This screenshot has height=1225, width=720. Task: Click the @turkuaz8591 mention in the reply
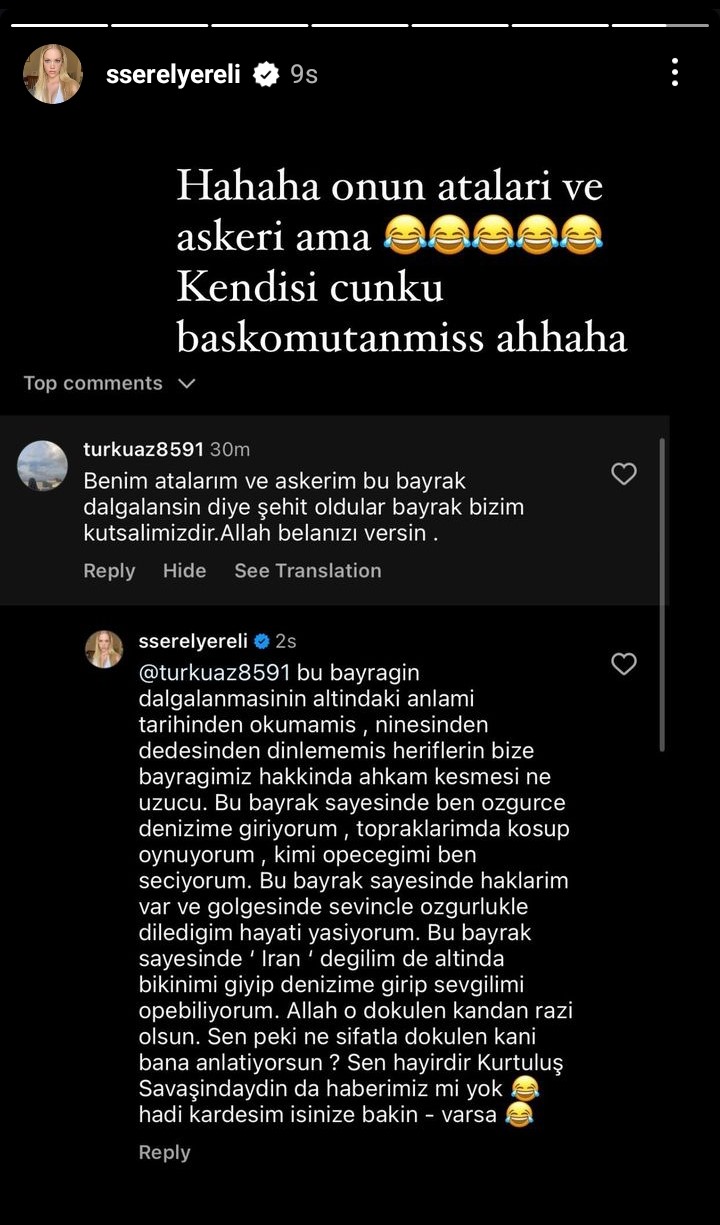pos(214,672)
